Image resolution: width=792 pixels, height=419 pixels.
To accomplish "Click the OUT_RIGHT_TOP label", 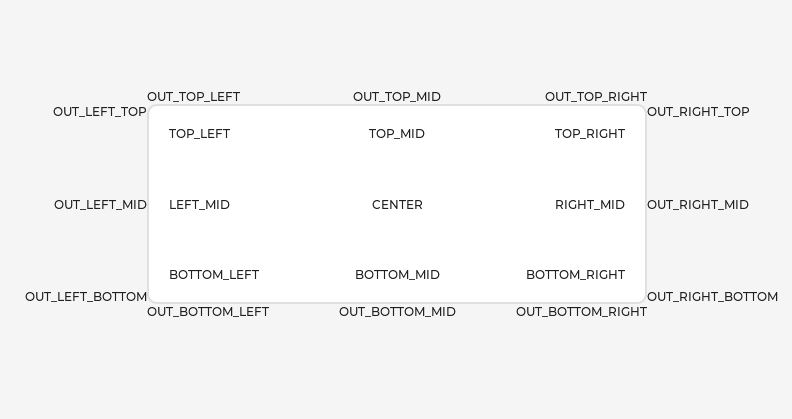I will click(x=698, y=112).
